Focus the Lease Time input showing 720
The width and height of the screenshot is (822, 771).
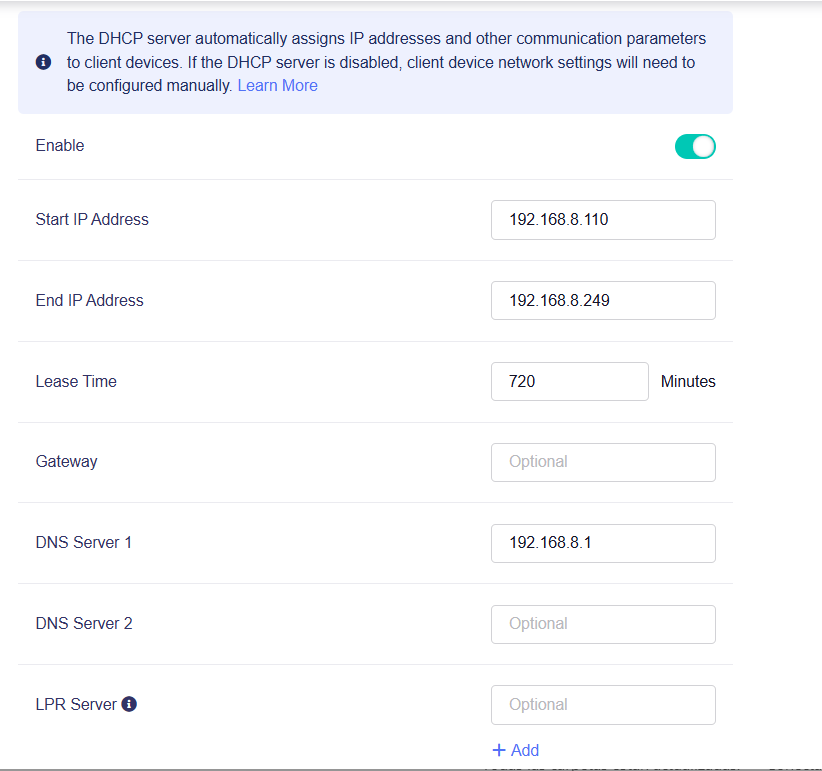click(569, 382)
